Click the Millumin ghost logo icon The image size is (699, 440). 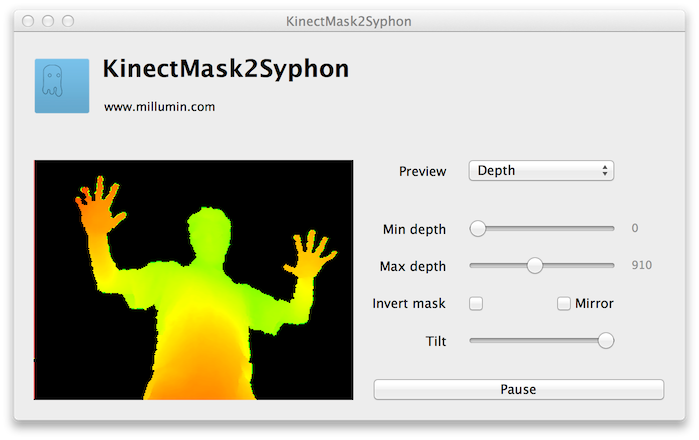(62, 86)
